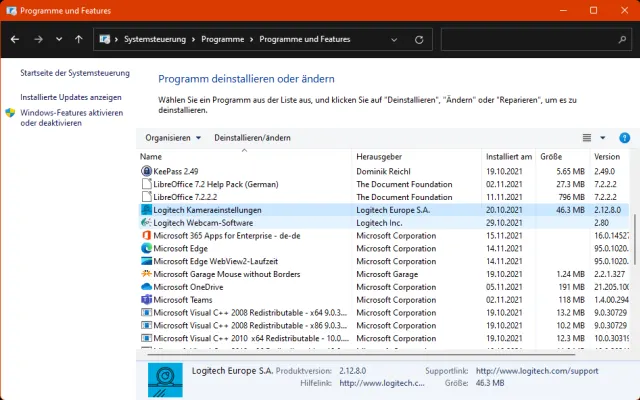Sort by the Größe column header
Viewport: 640px width, 400px height.
coord(562,157)
